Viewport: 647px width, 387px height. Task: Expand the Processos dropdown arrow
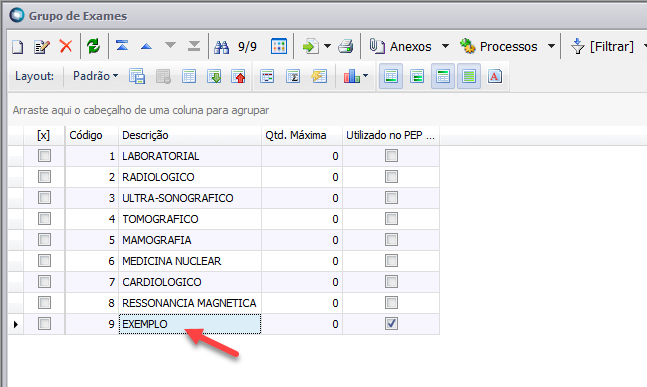pos(551,46)
